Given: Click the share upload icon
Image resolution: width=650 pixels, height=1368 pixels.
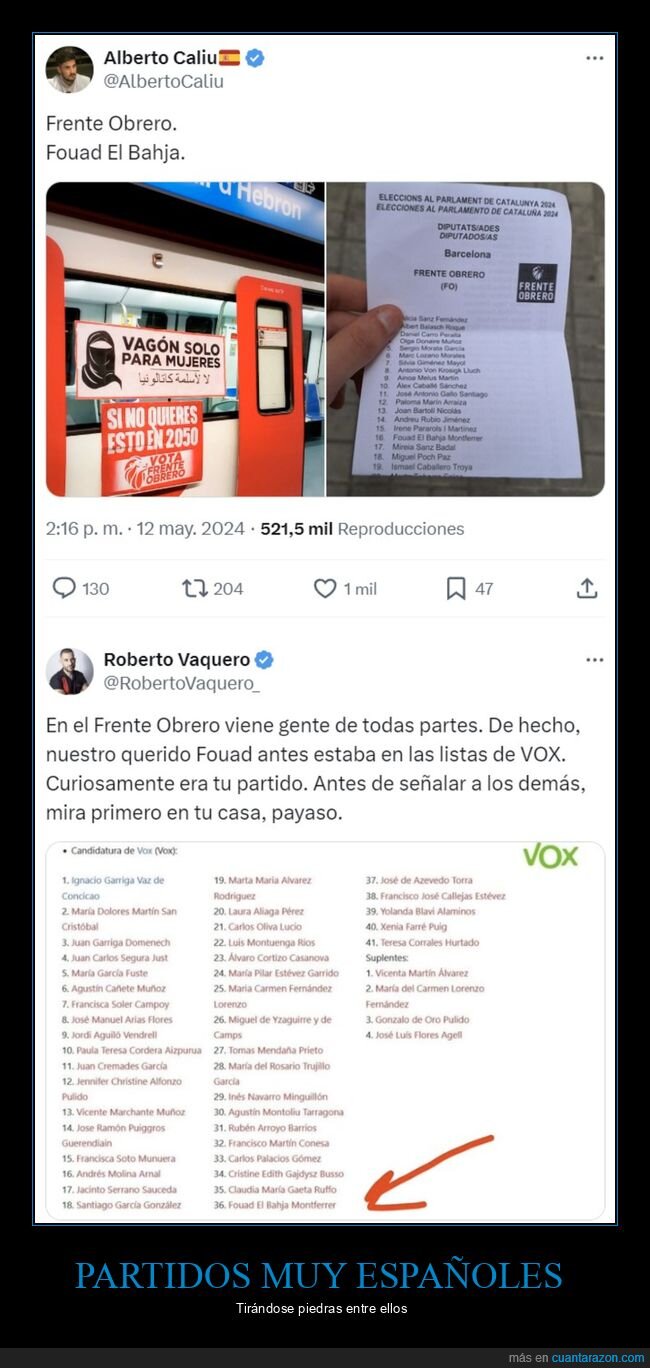Looking at the screenshot, I should [587, 589].
